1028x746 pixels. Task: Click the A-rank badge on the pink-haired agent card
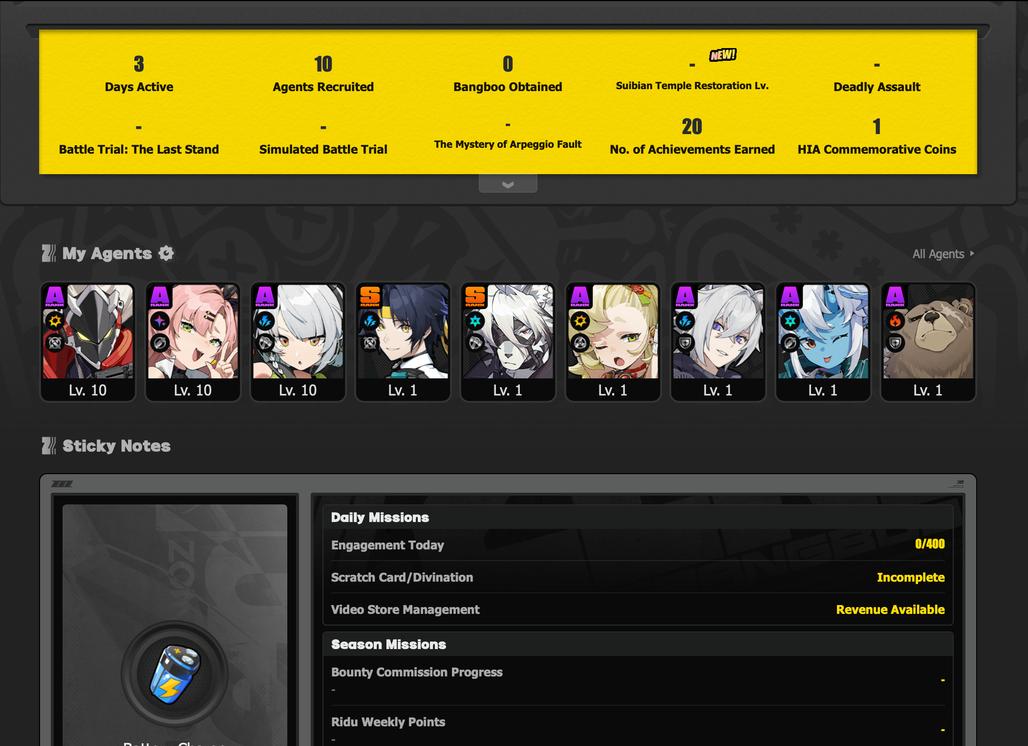point(160,297)
